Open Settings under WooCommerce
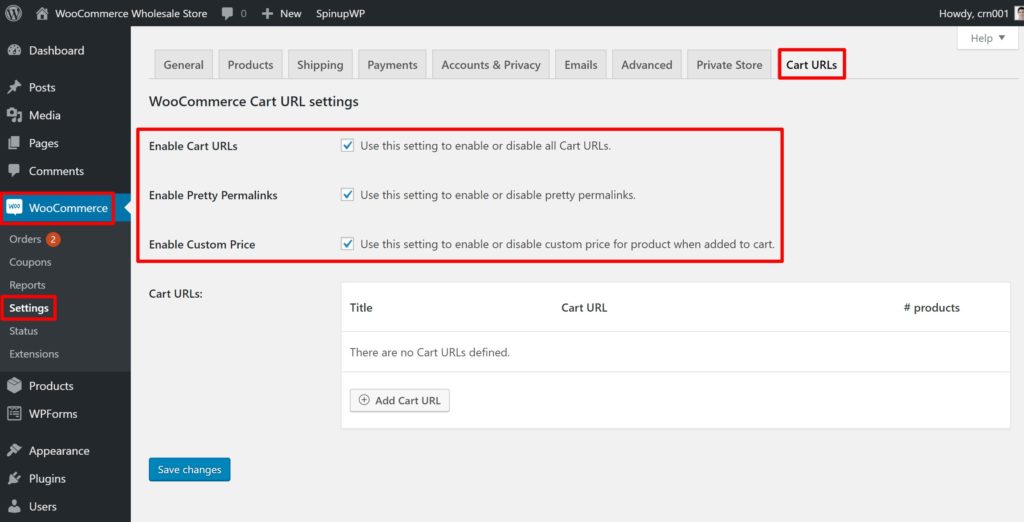The width and height of the screenshot is (1024, 522). click(x=29, y=308)
